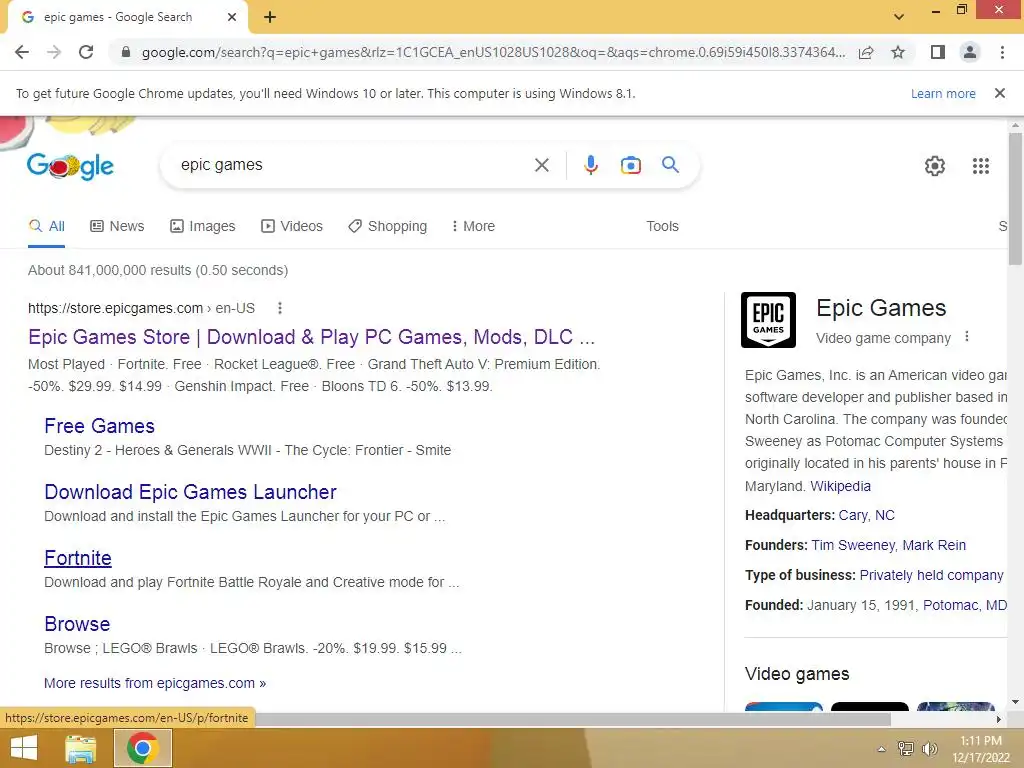
Task: Open Learn more about Chrome updates
Action: pos(943,93)
